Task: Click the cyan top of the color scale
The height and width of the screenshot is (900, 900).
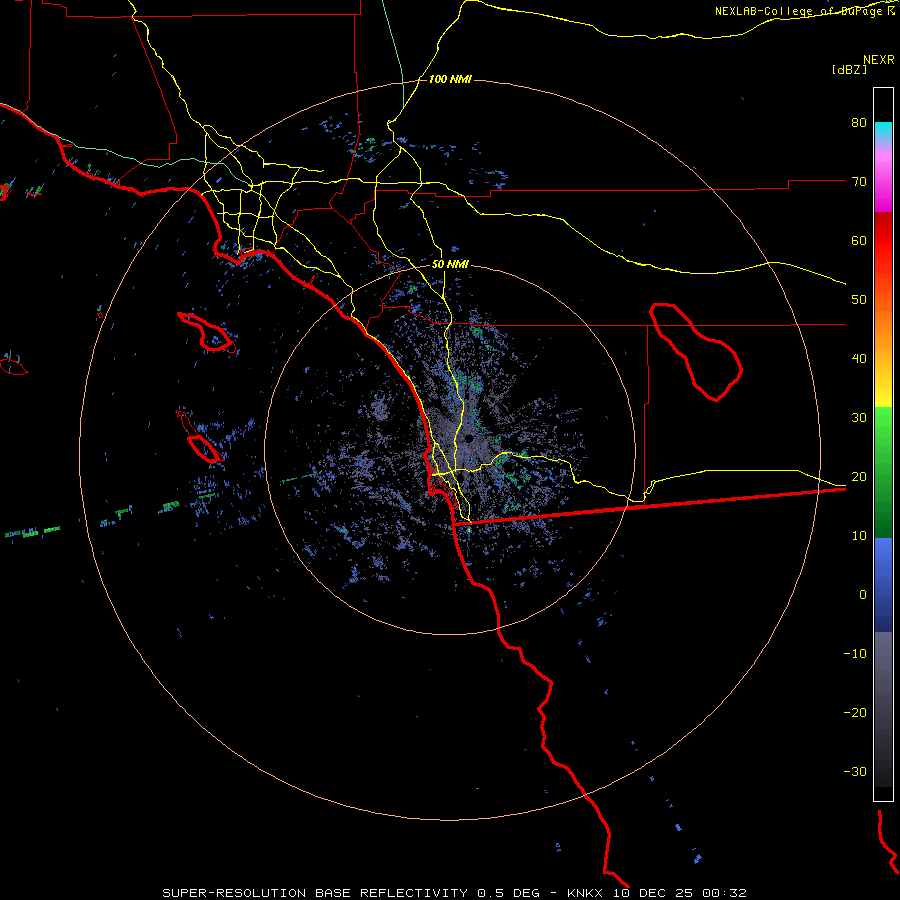Action: tap(883, 132)
